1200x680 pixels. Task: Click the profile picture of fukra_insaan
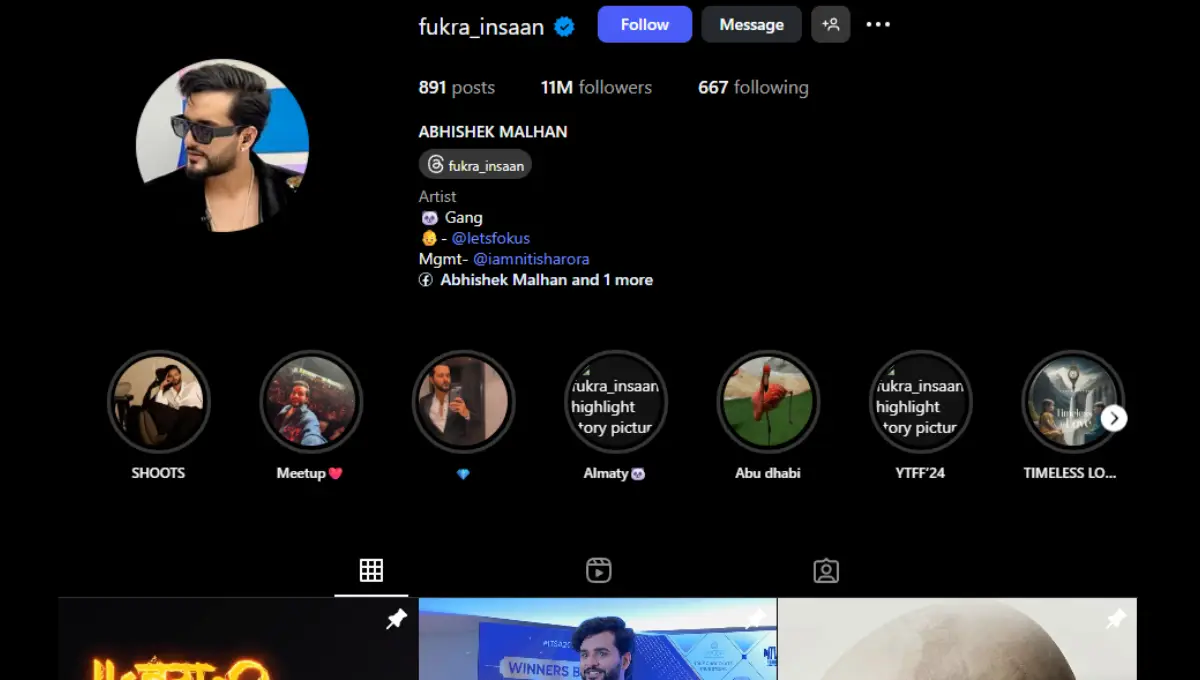[x=222, y=145]
